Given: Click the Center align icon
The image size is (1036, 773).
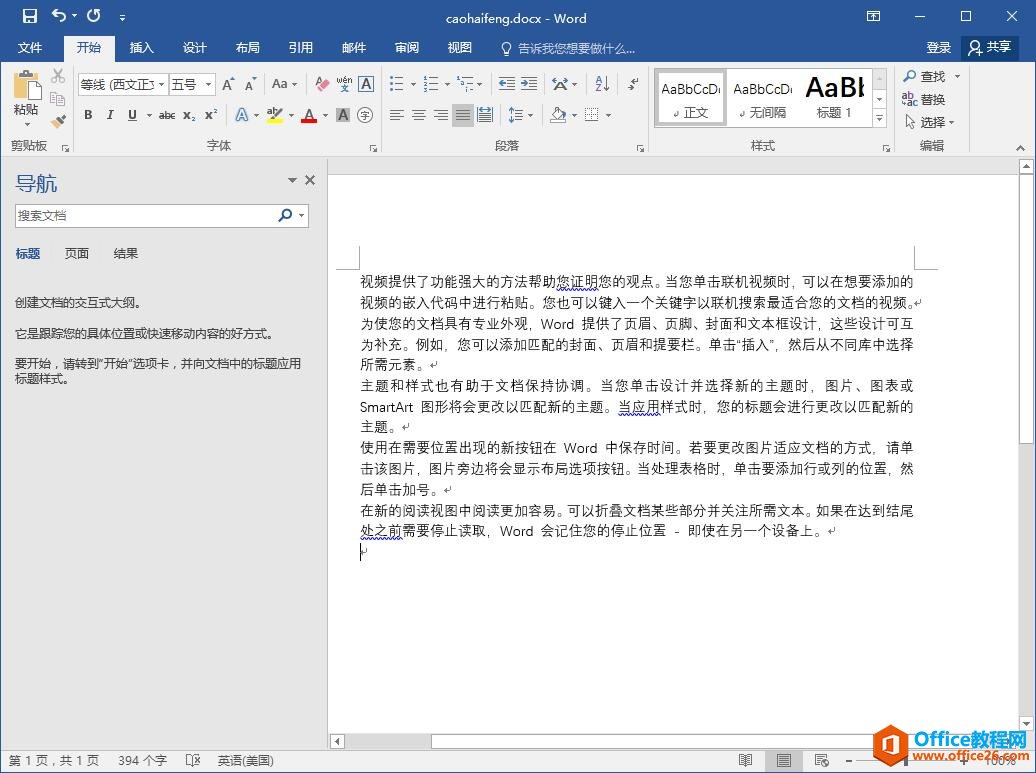Looking at the screenshot, I should [419, 115].
